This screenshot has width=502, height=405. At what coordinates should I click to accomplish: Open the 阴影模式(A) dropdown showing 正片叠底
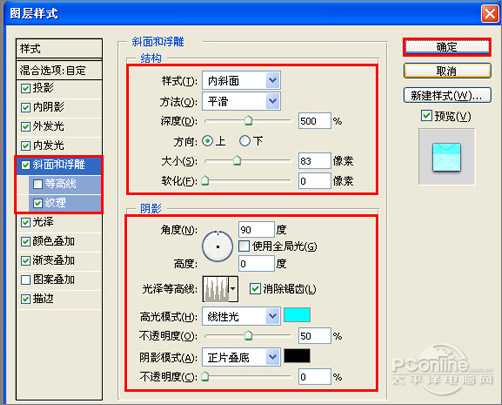(x=241, y=357)
